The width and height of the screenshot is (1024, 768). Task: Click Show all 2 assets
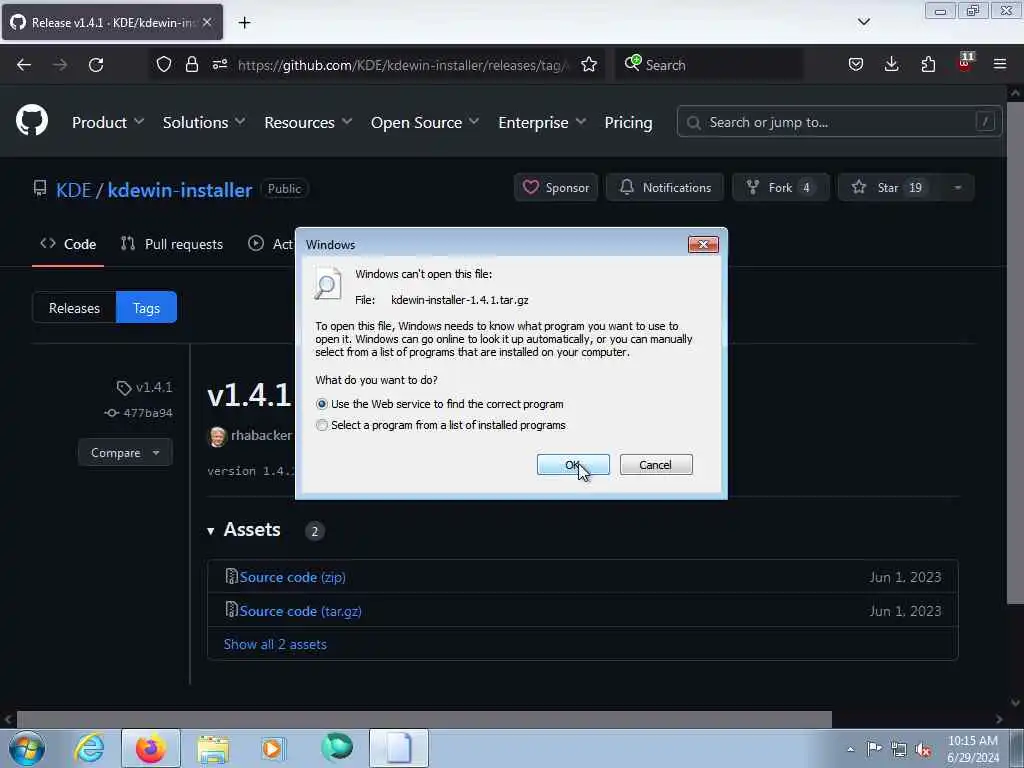(275, 644)
